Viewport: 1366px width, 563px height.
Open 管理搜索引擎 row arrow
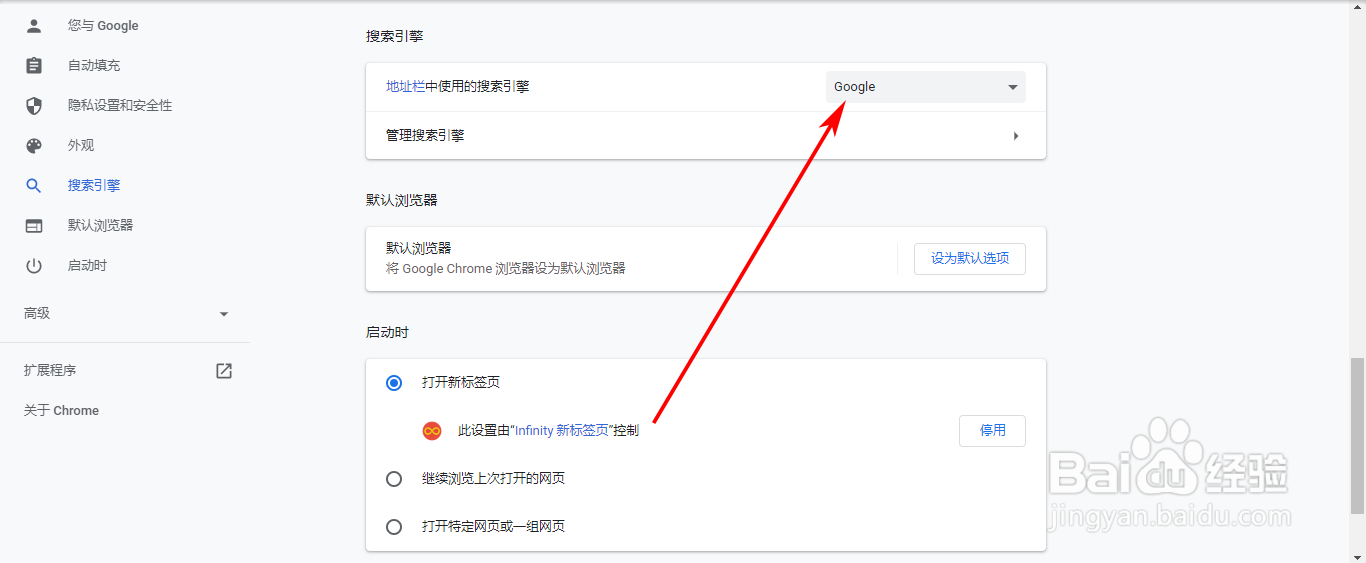tap(1016, 136)
